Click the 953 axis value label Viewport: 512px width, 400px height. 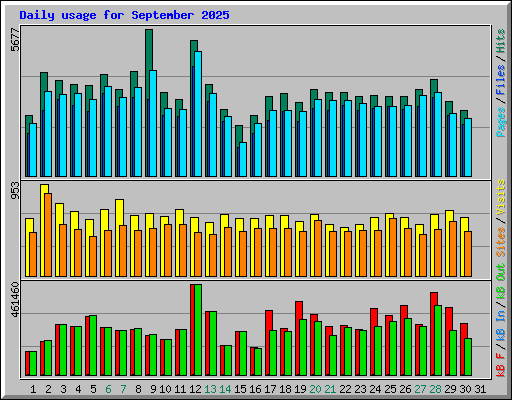coord(15,190)
